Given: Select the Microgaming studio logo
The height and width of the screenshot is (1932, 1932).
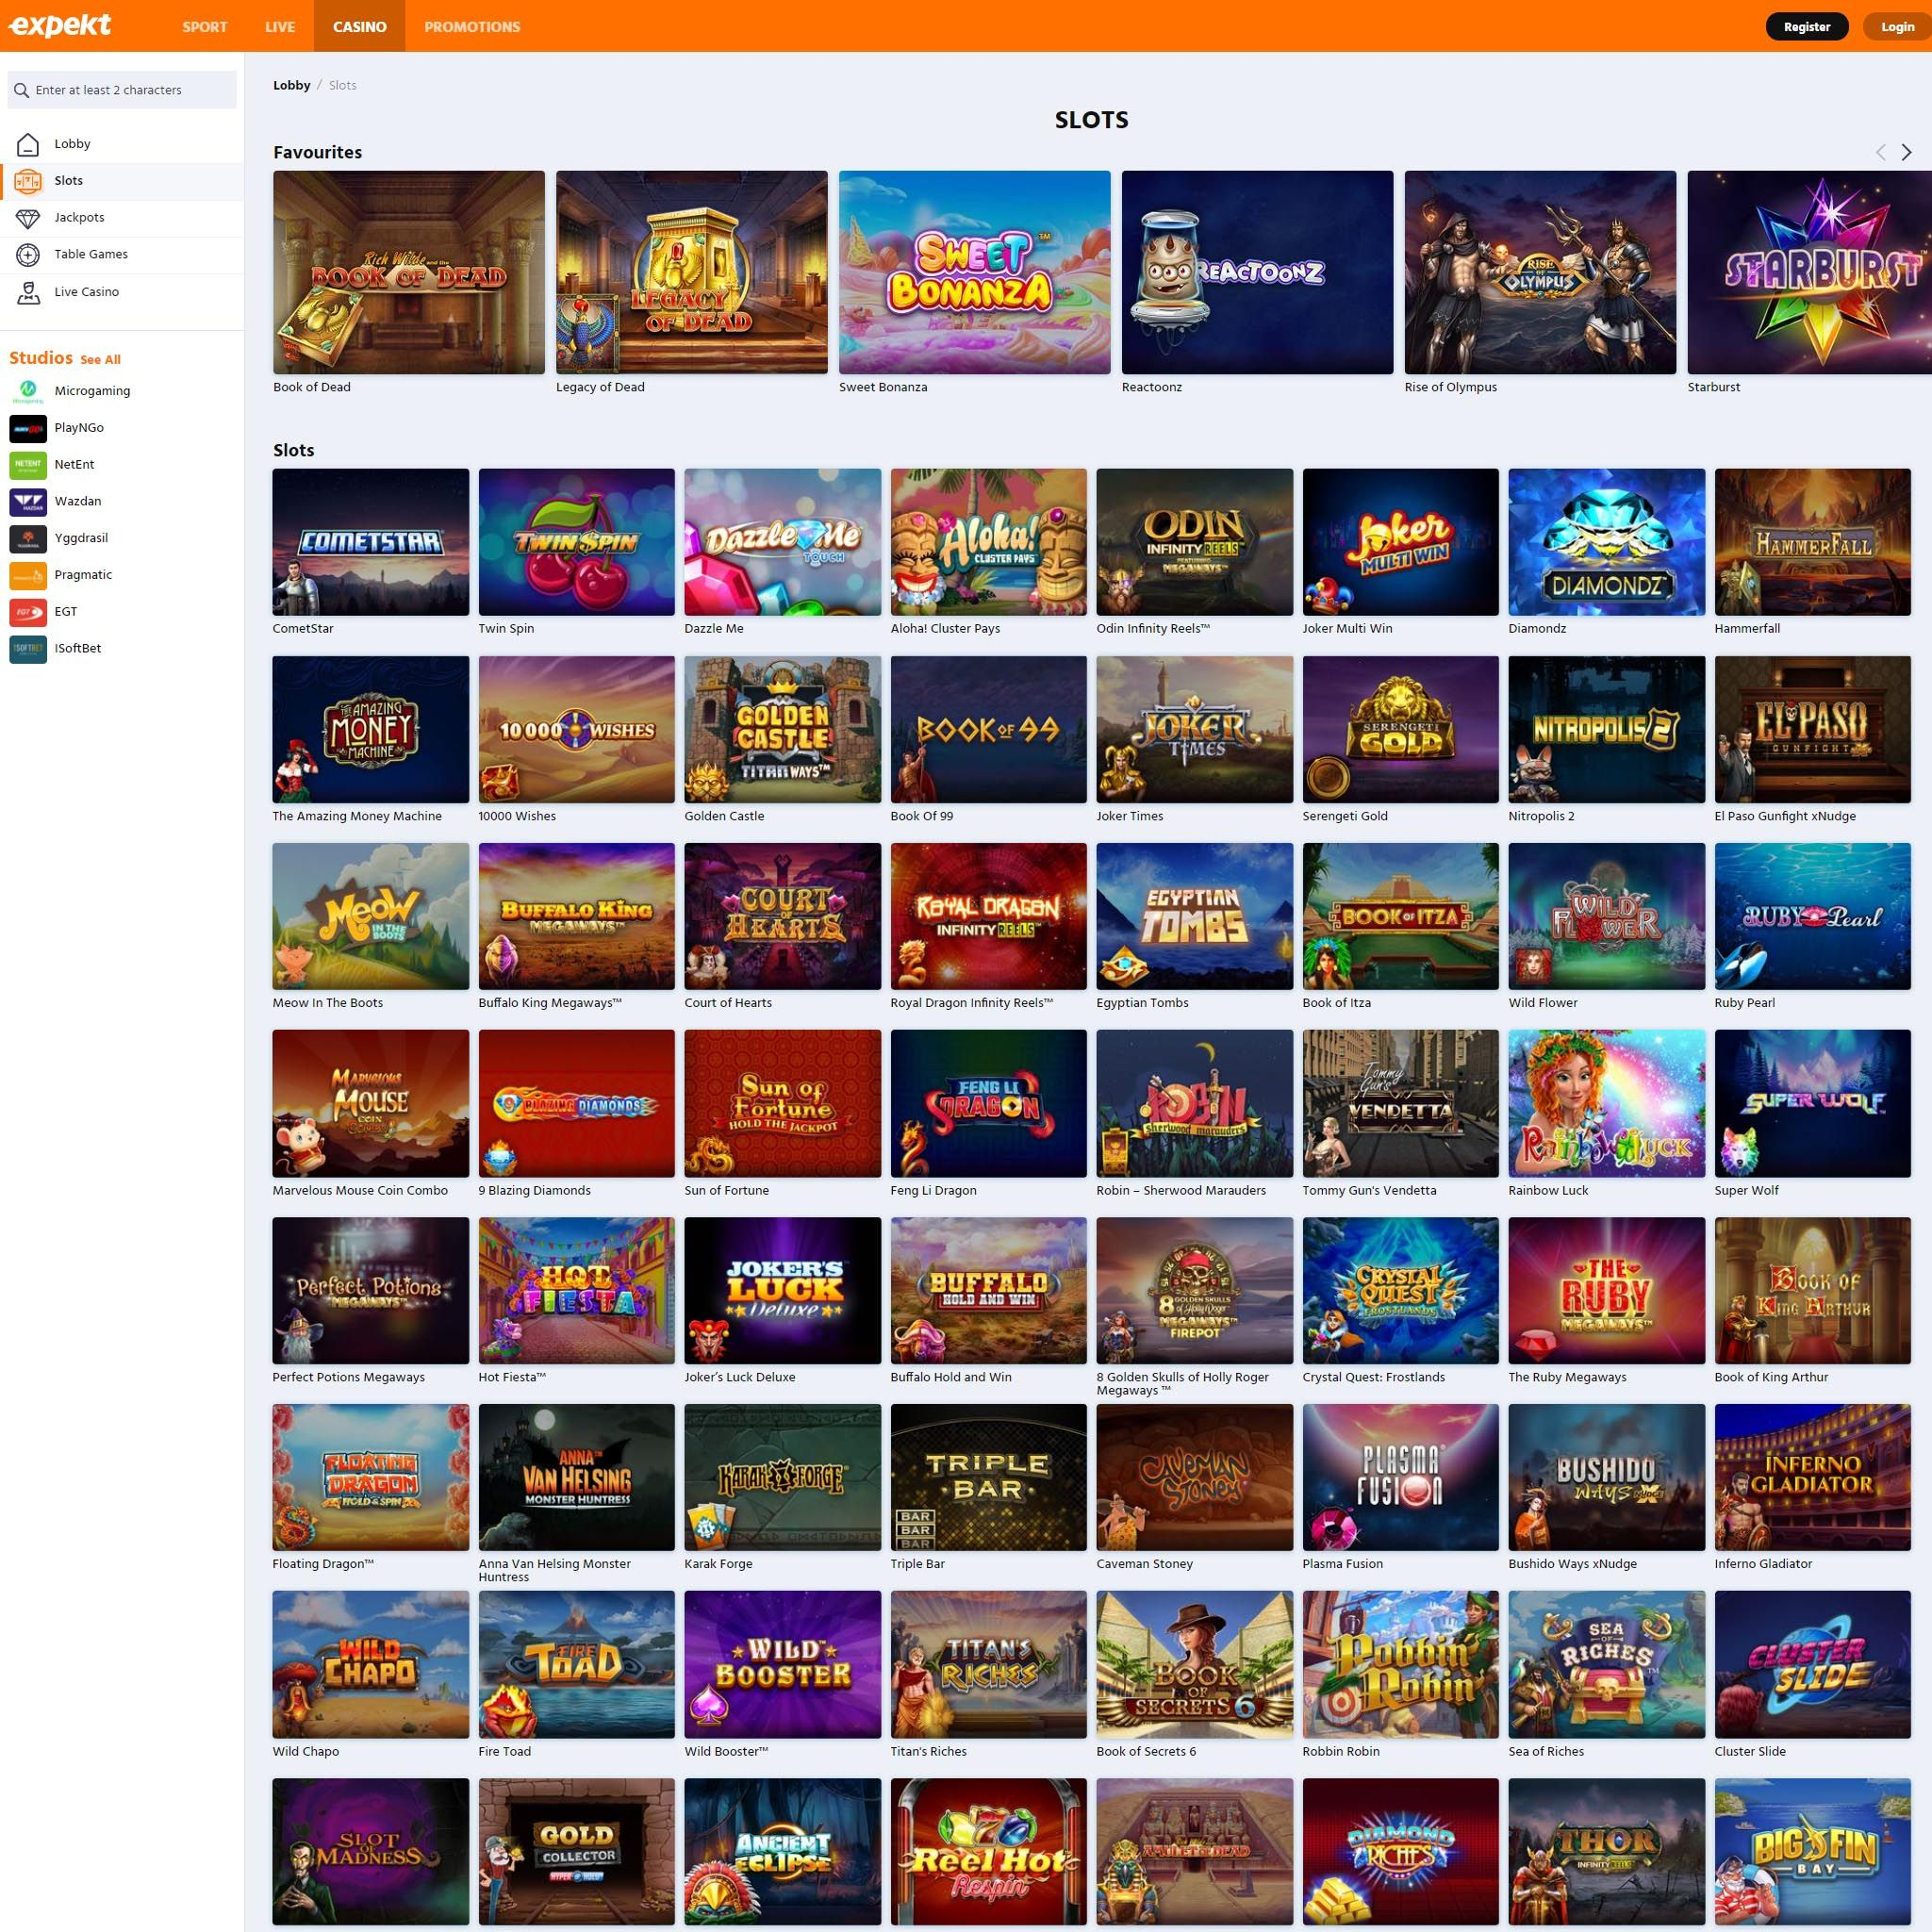Looking at the screenshot, I should (28, 391).
